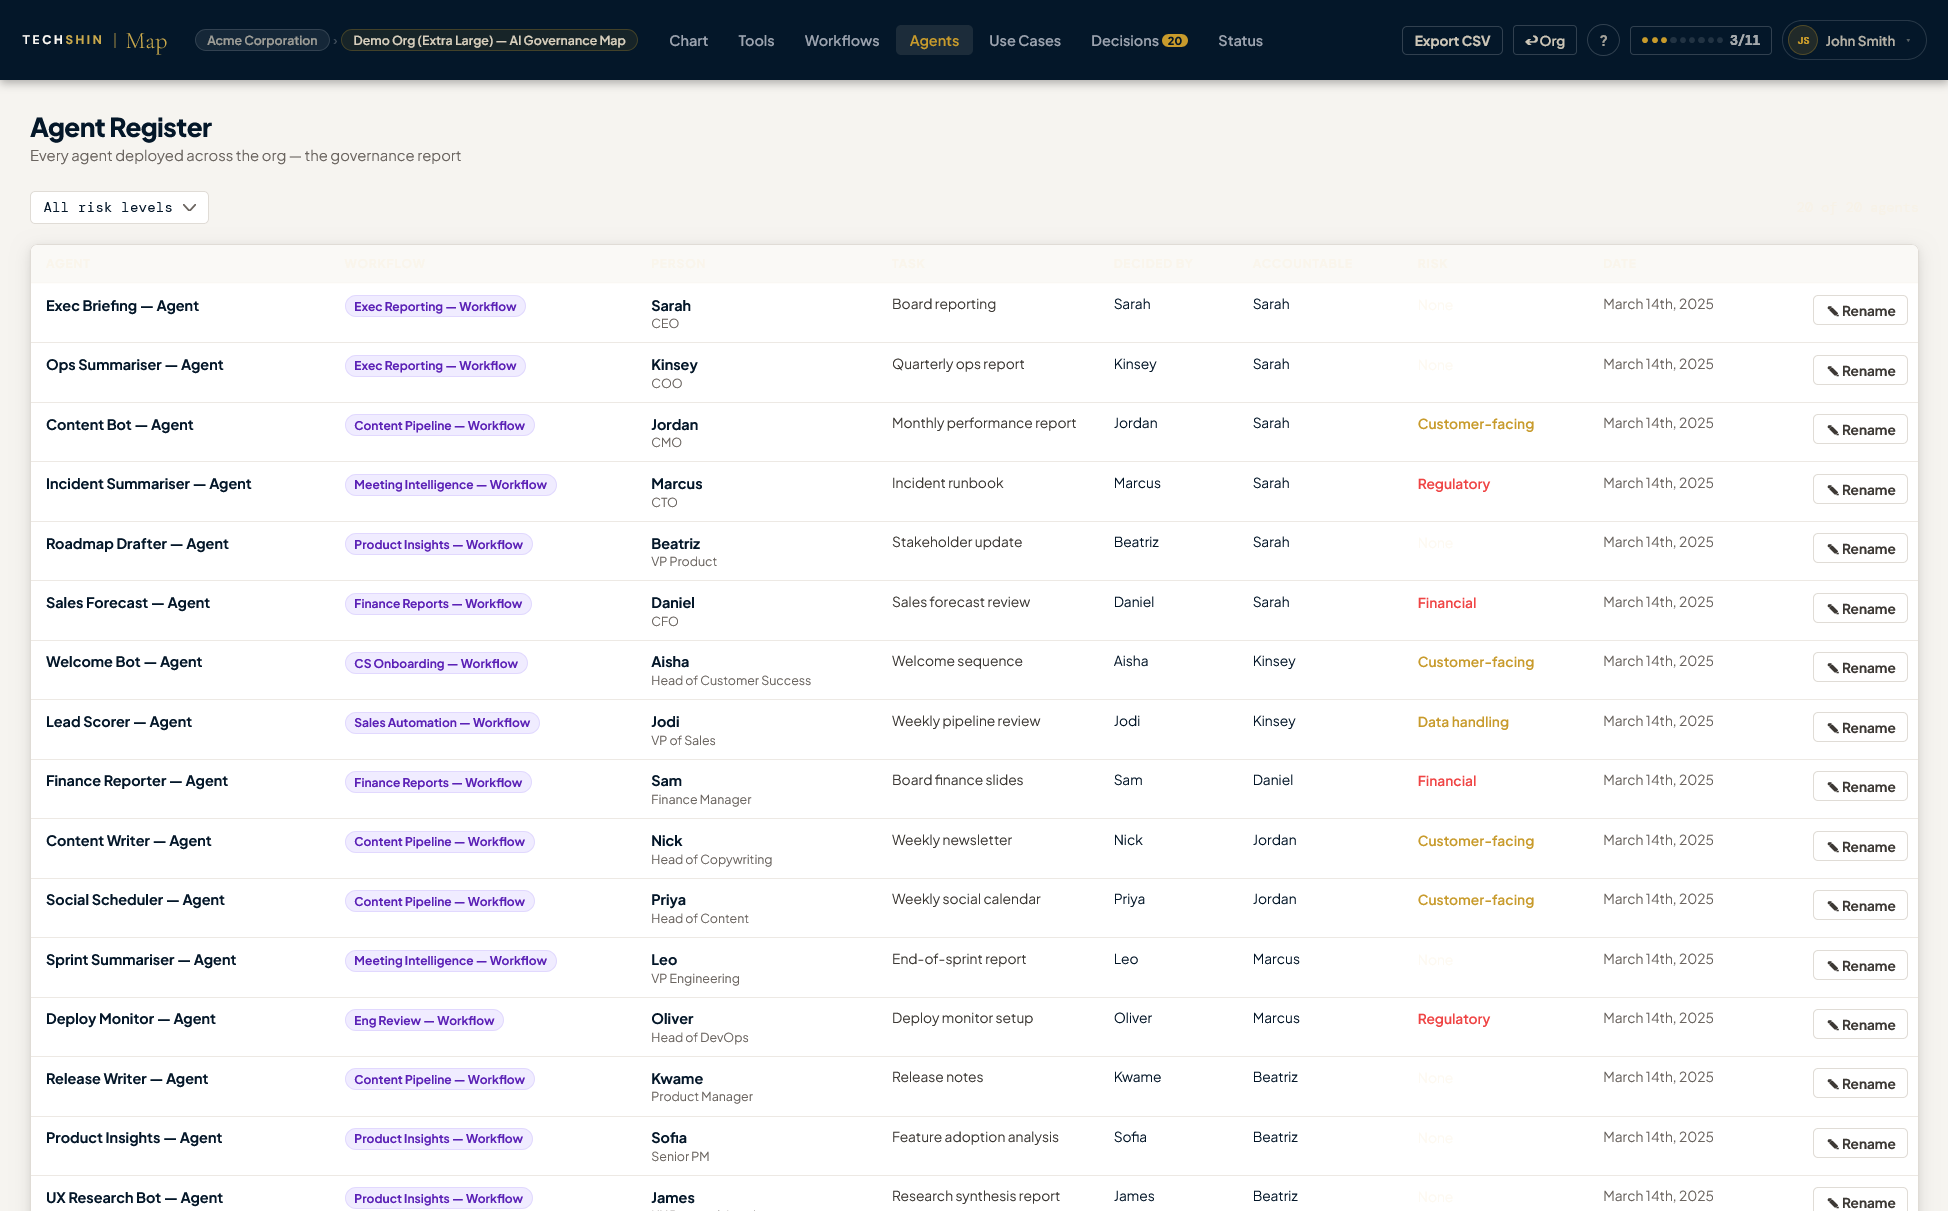Select the Agents tab
Image resolution: width=1948 pixels, height=1211 pixels.
934,40
